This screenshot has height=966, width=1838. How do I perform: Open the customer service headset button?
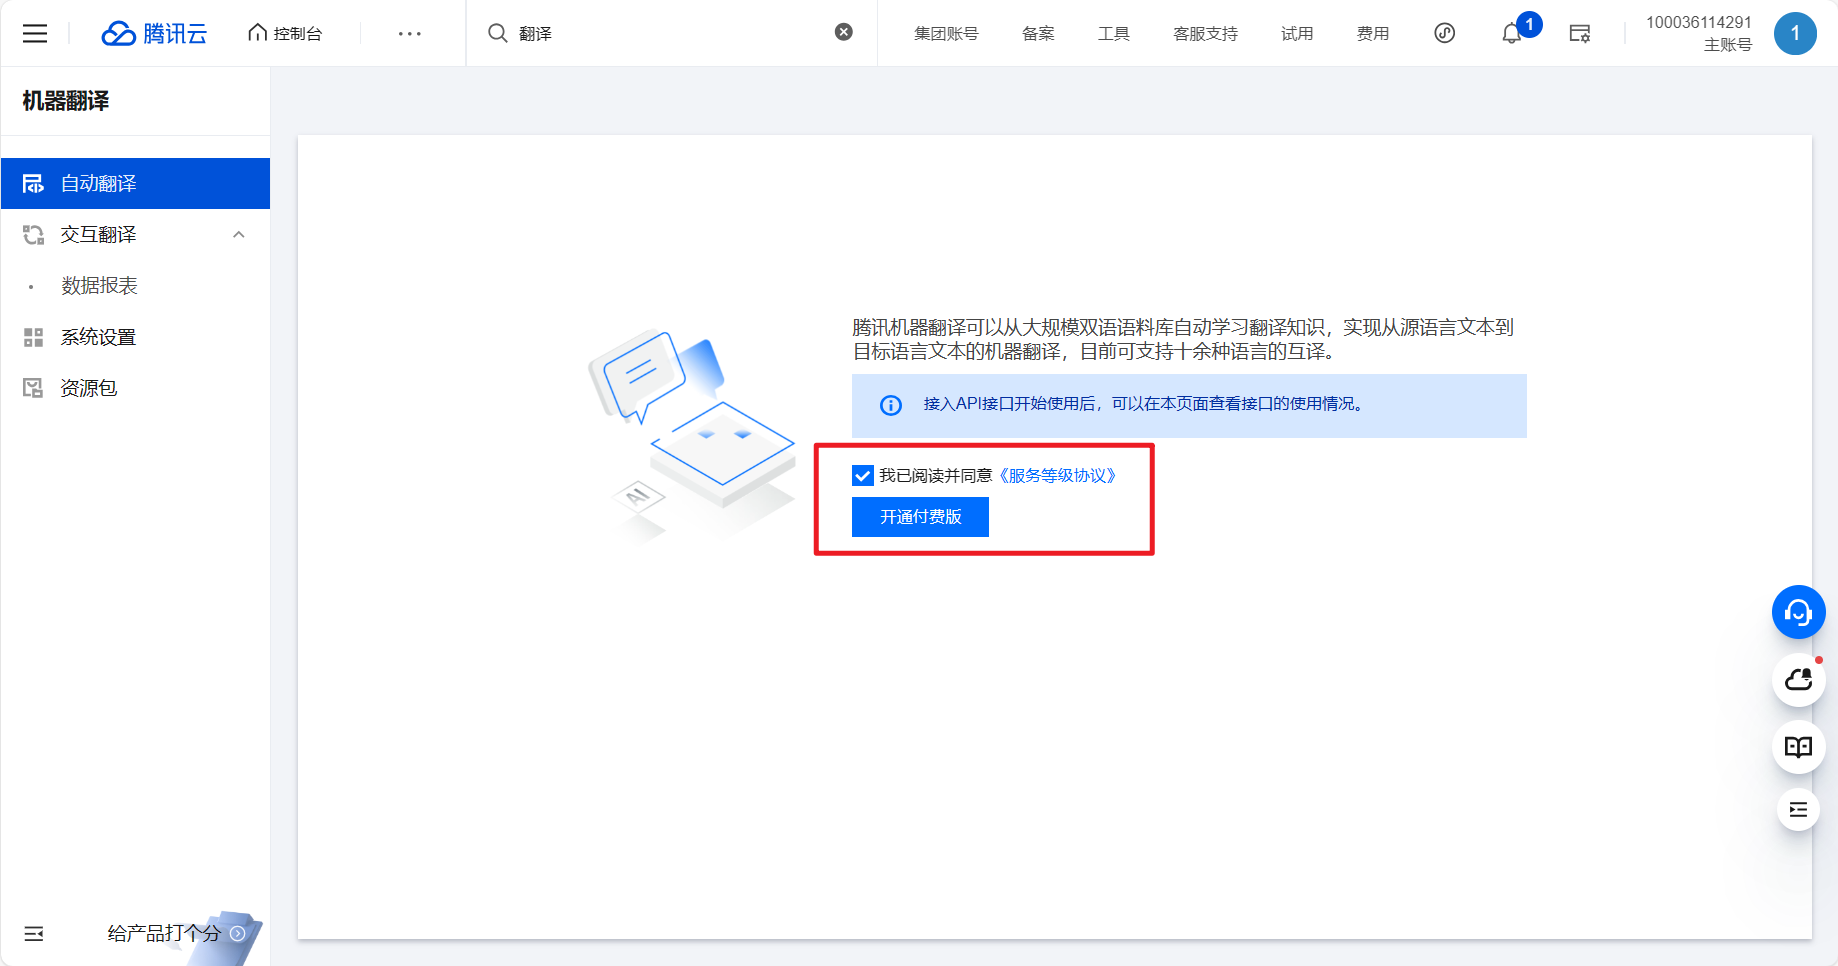point(1798,612)
